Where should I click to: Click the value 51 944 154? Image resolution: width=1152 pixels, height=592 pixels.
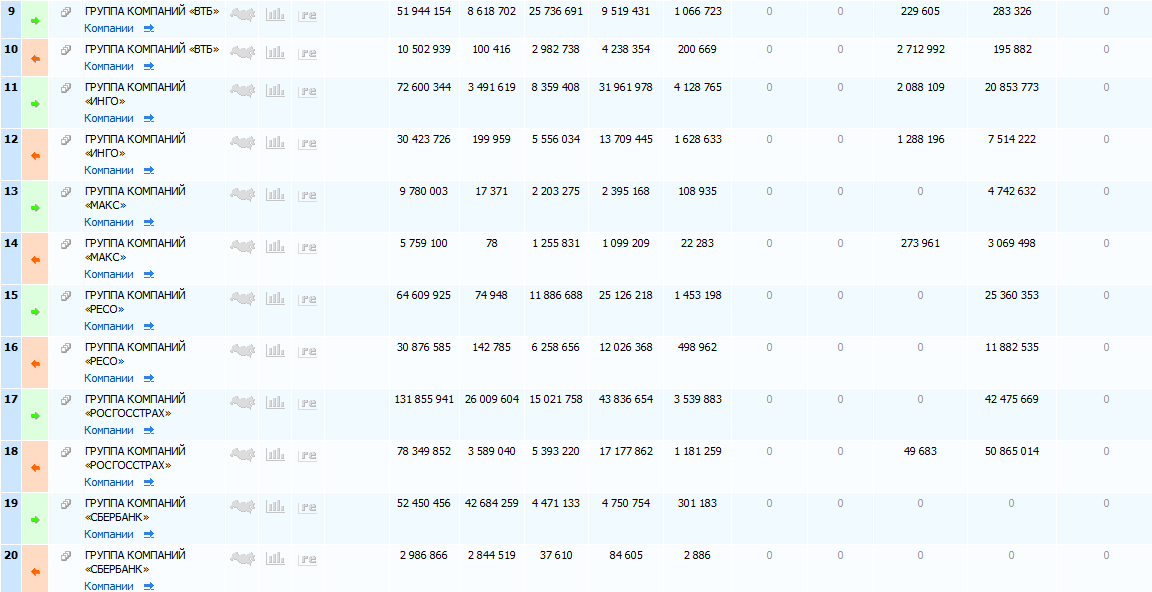(424, 12)
